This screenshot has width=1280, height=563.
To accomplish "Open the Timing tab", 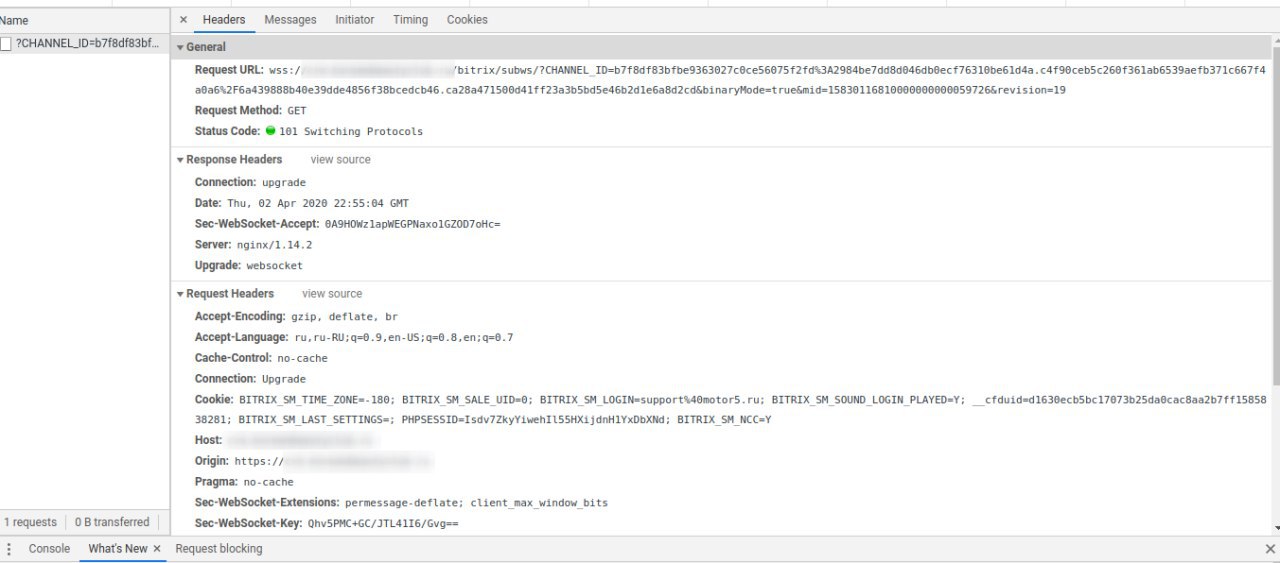I will click(410, 20).
